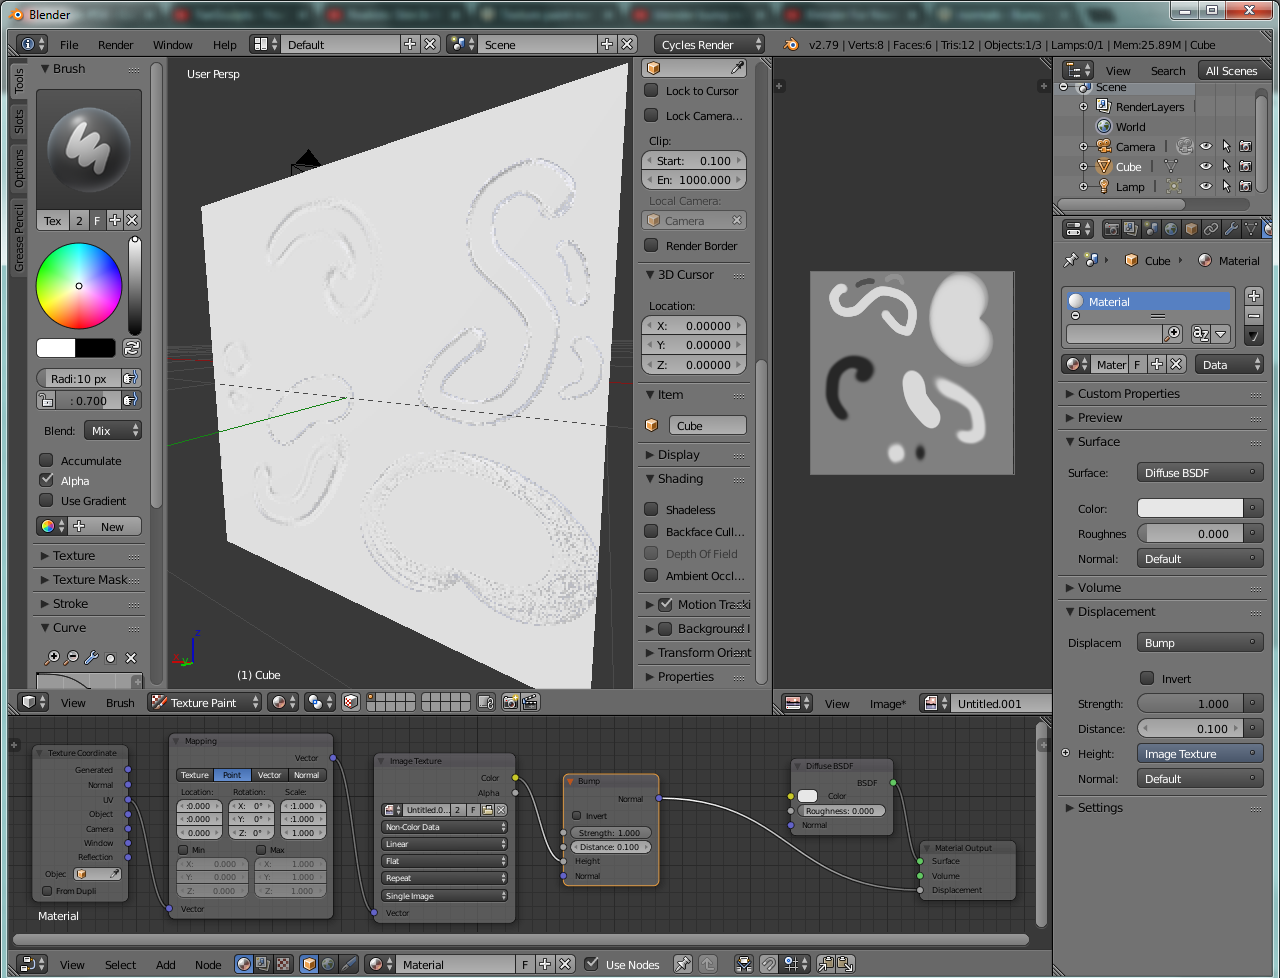
Task: Switch to the Slots tab in tool shelf
Action: click(x=19, y=122)
